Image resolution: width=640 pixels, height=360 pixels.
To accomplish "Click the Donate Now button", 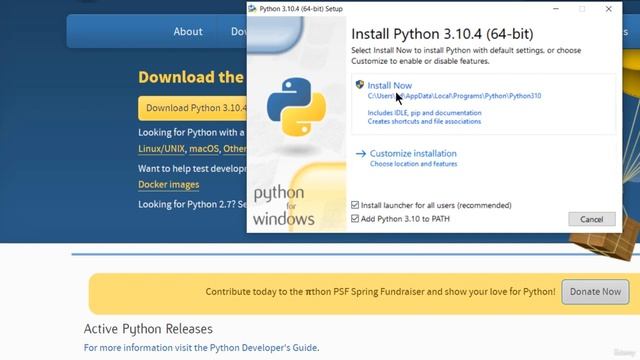I will tap(595, 292).
